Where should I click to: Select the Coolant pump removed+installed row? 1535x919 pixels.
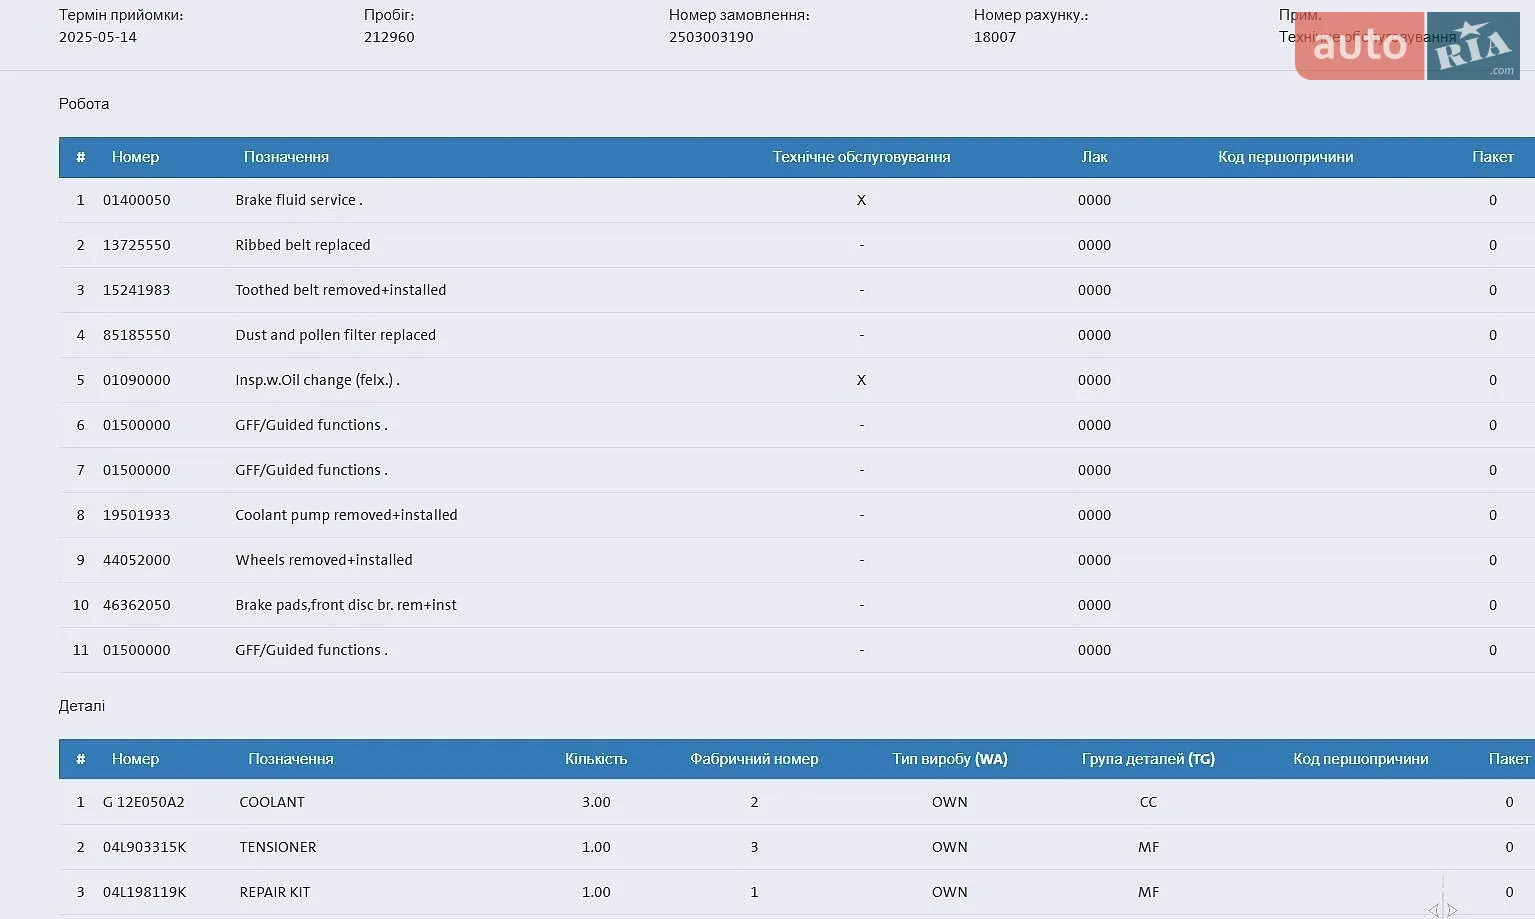(x=796, y=515)
